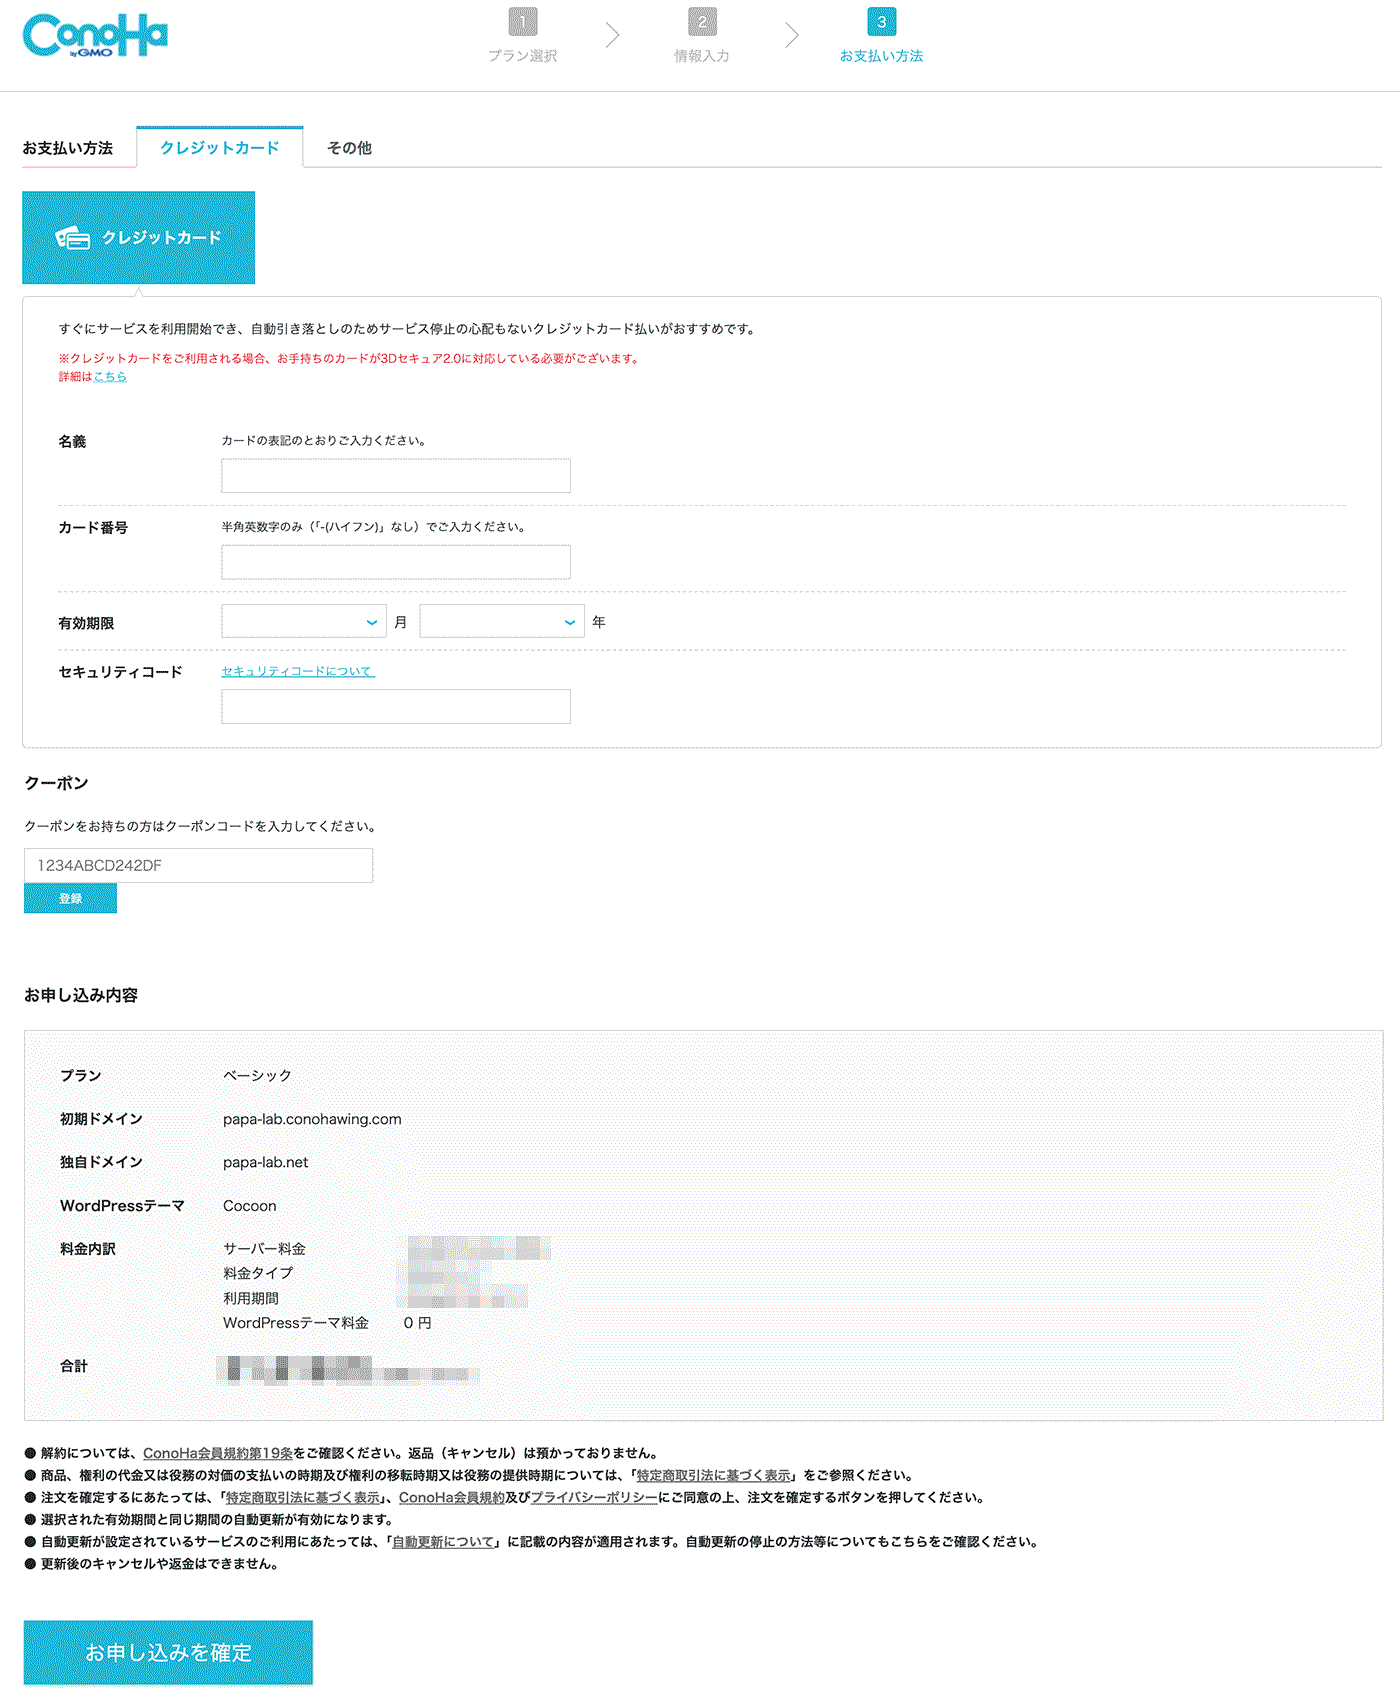Select the クレジットカード payment tile
This screenshot has width=1400, height=1700.
[139, 238]
